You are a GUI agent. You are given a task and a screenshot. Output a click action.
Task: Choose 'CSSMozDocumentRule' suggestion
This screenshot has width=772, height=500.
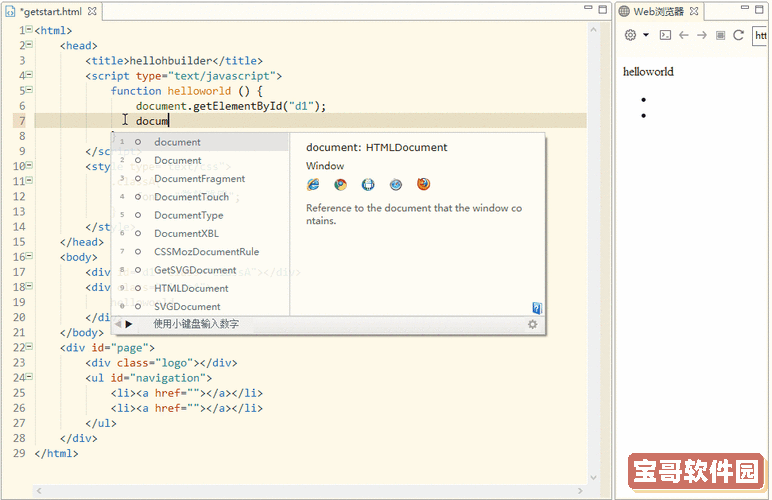(200, 251)
